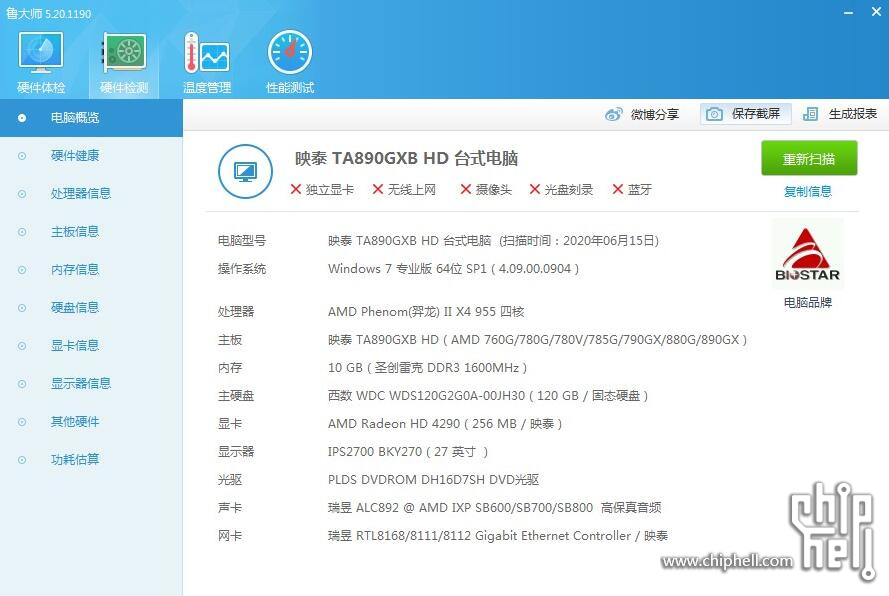Click the 10 GB DDR3 1600MHz memory value
This screenshot has height=596, width=889.
pyautogui.click(x=427, y=368)
